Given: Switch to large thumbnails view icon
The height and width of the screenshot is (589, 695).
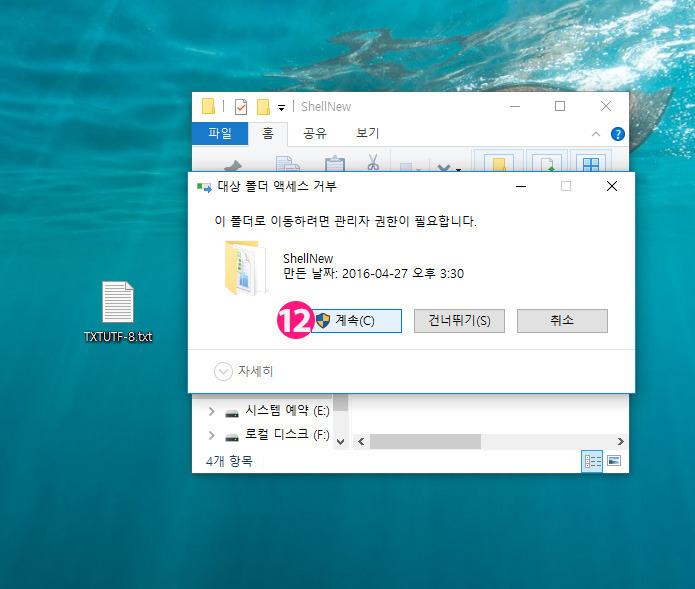Looking at the screenshot, I should 614,461.
